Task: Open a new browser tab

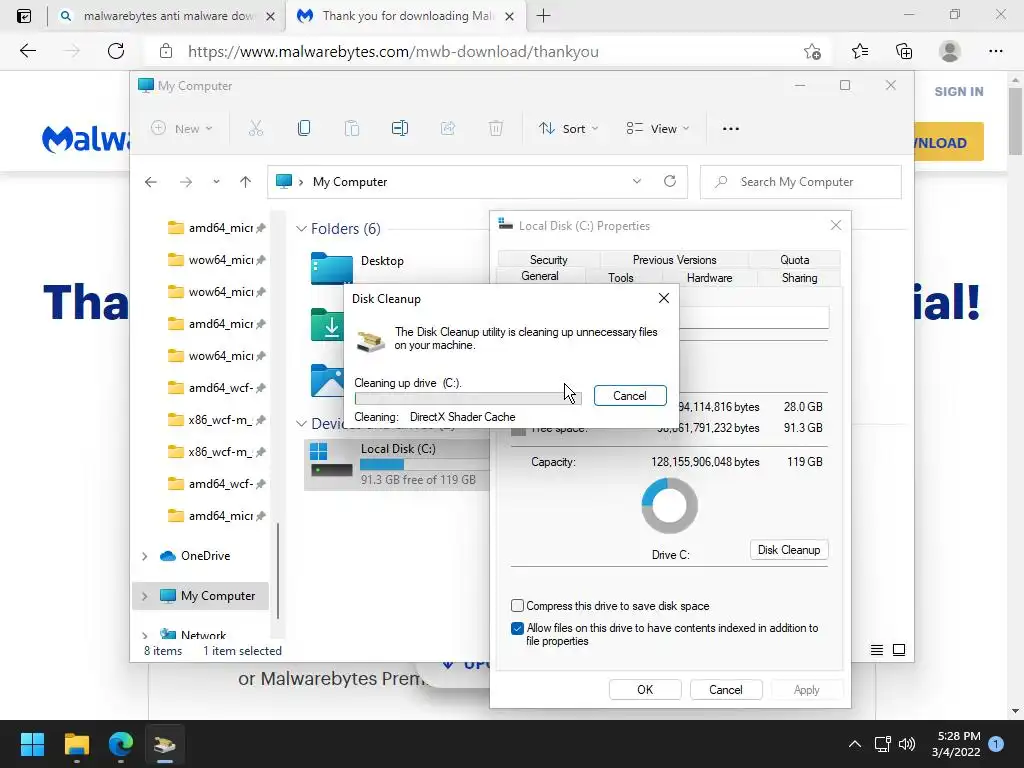Action: [543, 16]
